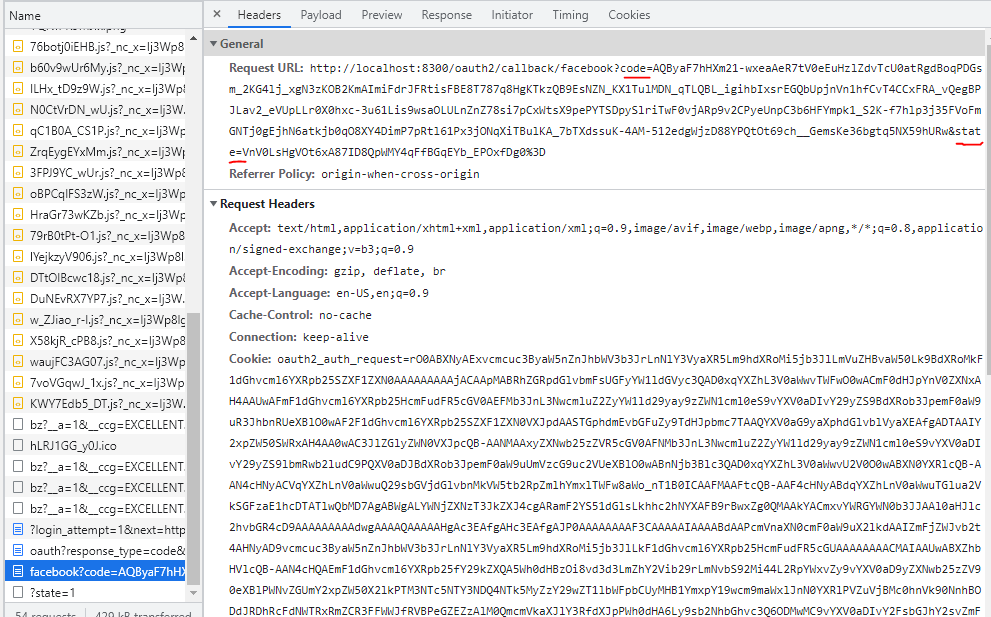Screen dimensions: 991x617
Task: Click the b60v9wUr6My.js file icon
Action: pyautogui.click(x=18, y=67)
